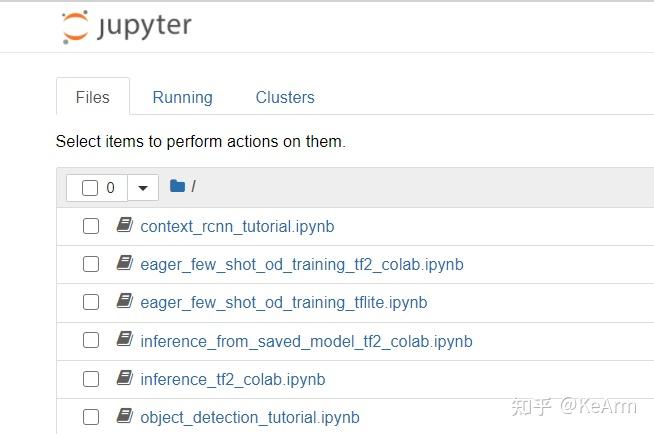Screen dimensions: 654x434
Task: Click notebook icon beside inference_tf2_colab.ipynb
Action: (x=124, y=378)
